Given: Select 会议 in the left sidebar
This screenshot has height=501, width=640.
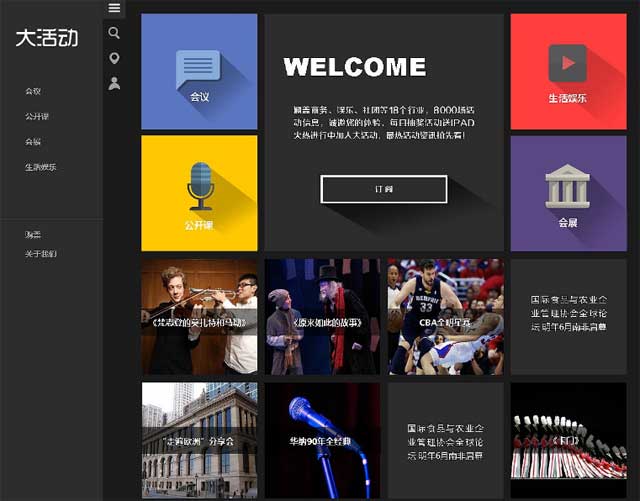Looking at the screenshot, I should coord(33,91).
